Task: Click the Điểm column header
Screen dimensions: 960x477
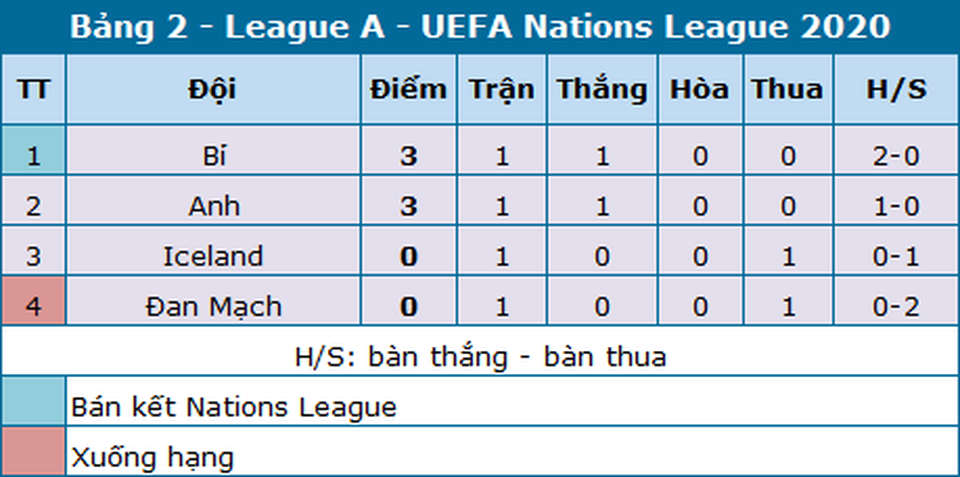Action: tap(407, 89)
